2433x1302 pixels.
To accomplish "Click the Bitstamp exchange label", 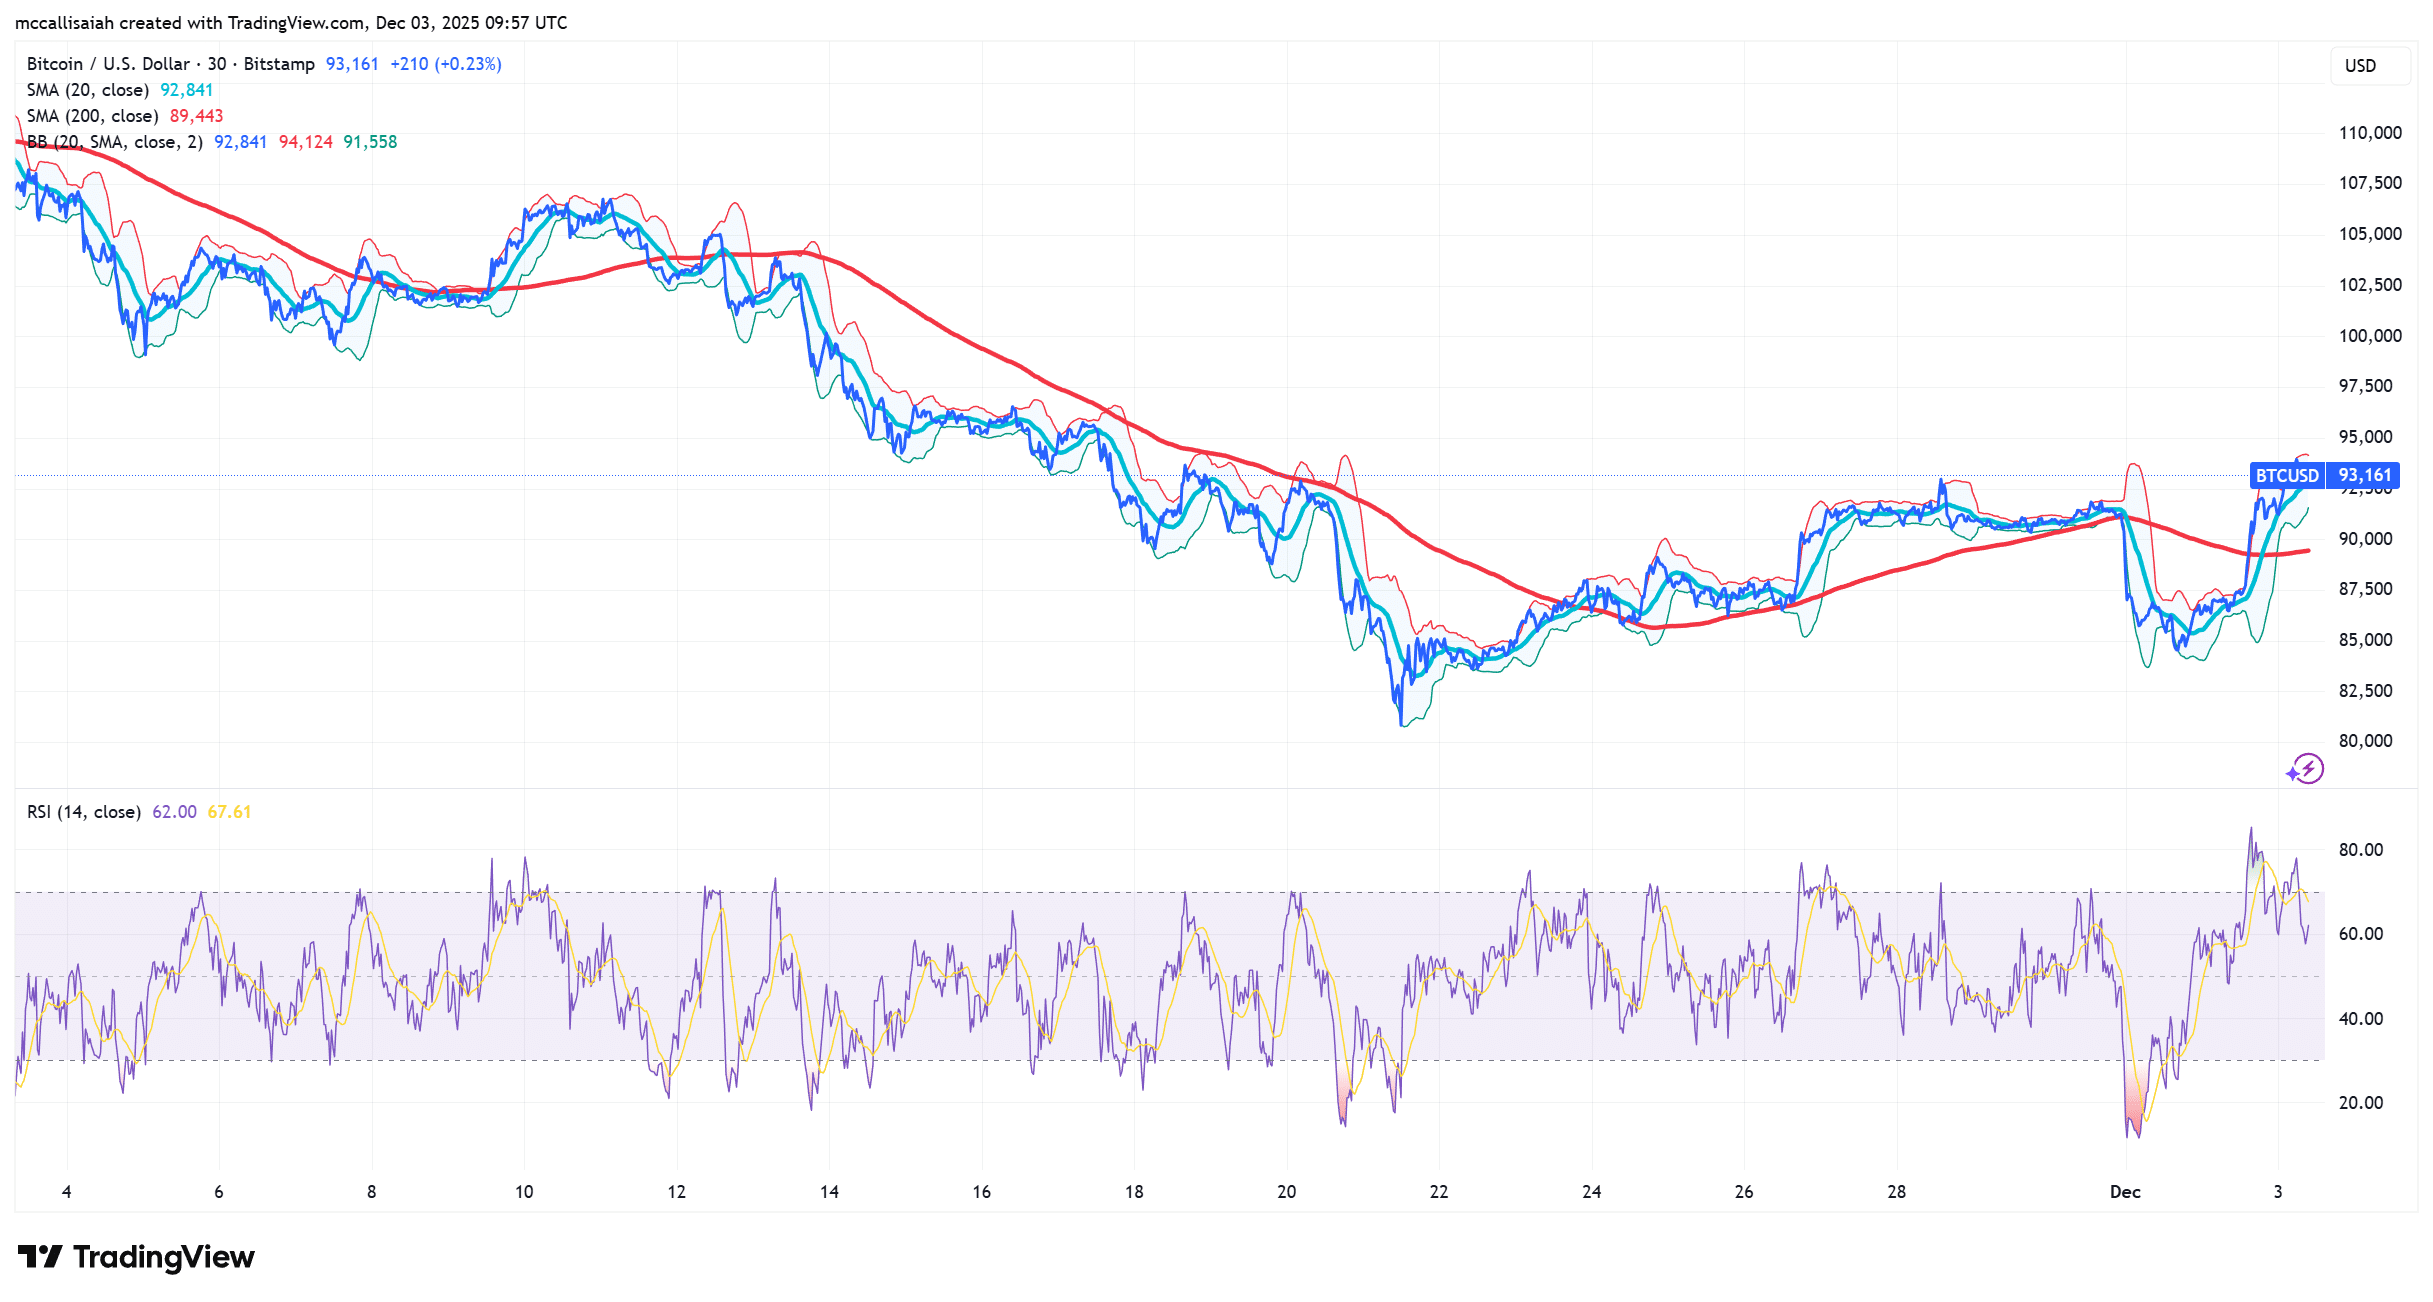I will pyautogui.click(x=279, y=64).
